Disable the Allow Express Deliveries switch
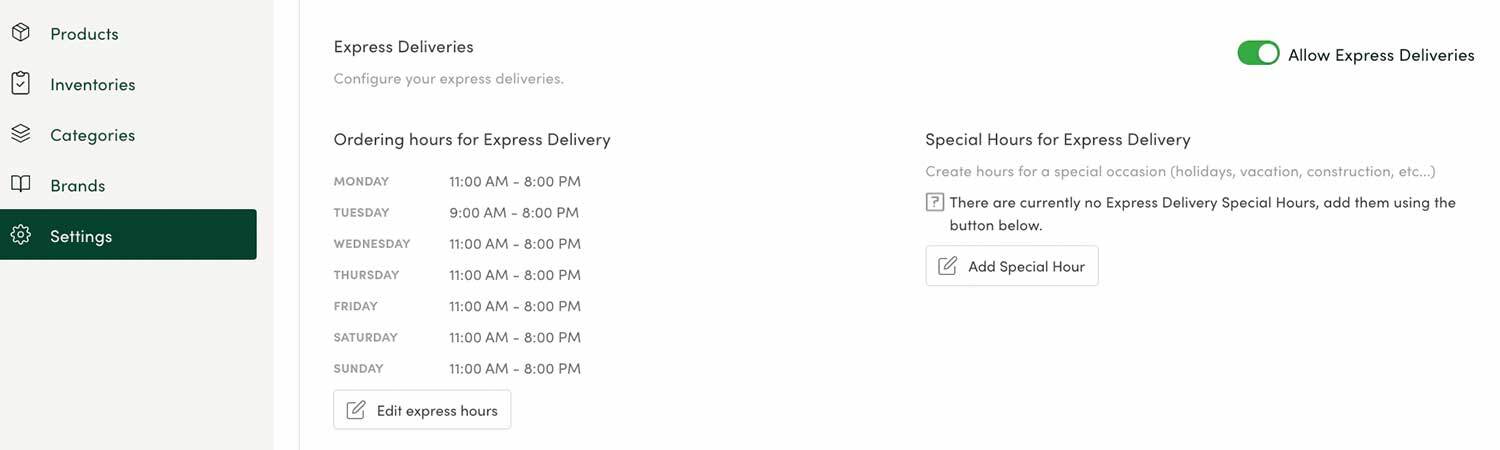This screenshot has width=1500, height=450. click(1258, 54)
